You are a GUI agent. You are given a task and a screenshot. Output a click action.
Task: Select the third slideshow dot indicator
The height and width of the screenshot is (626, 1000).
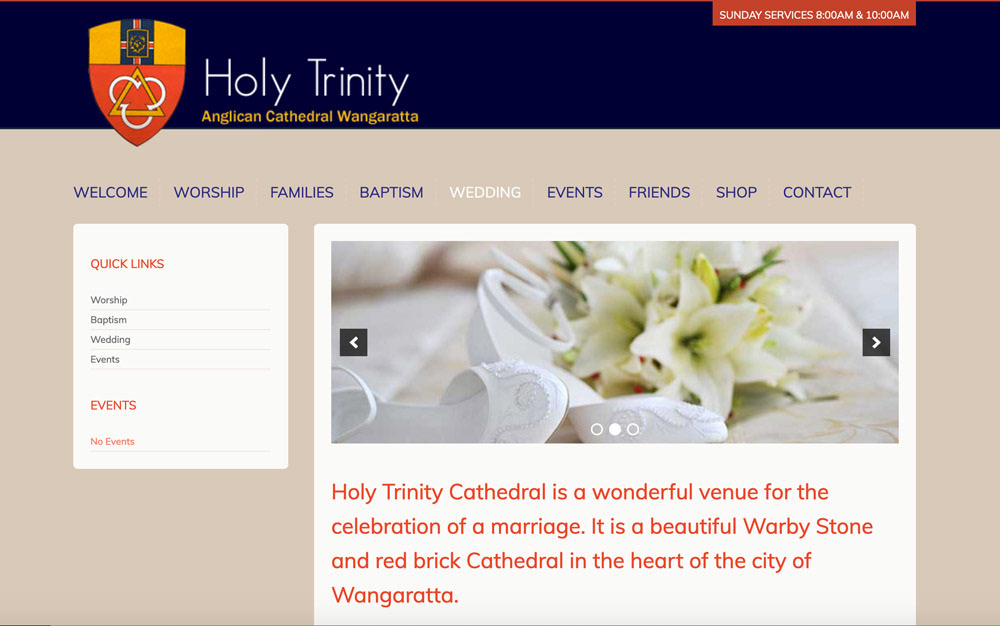[x=633, y=429]
